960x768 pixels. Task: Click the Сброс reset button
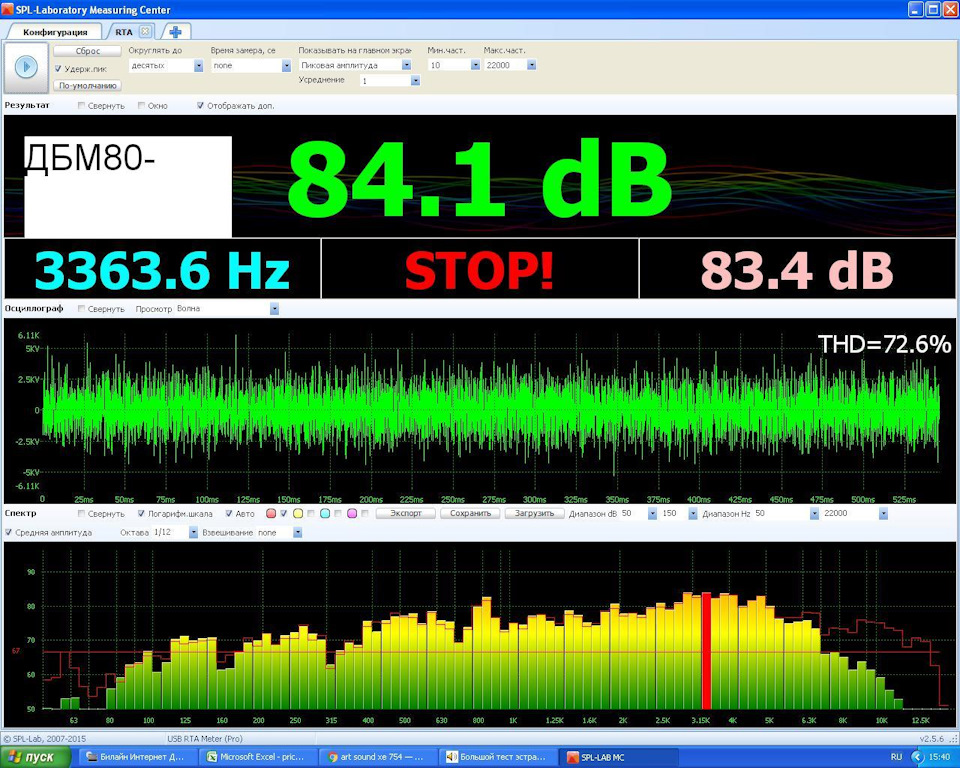tap(88, 51)
